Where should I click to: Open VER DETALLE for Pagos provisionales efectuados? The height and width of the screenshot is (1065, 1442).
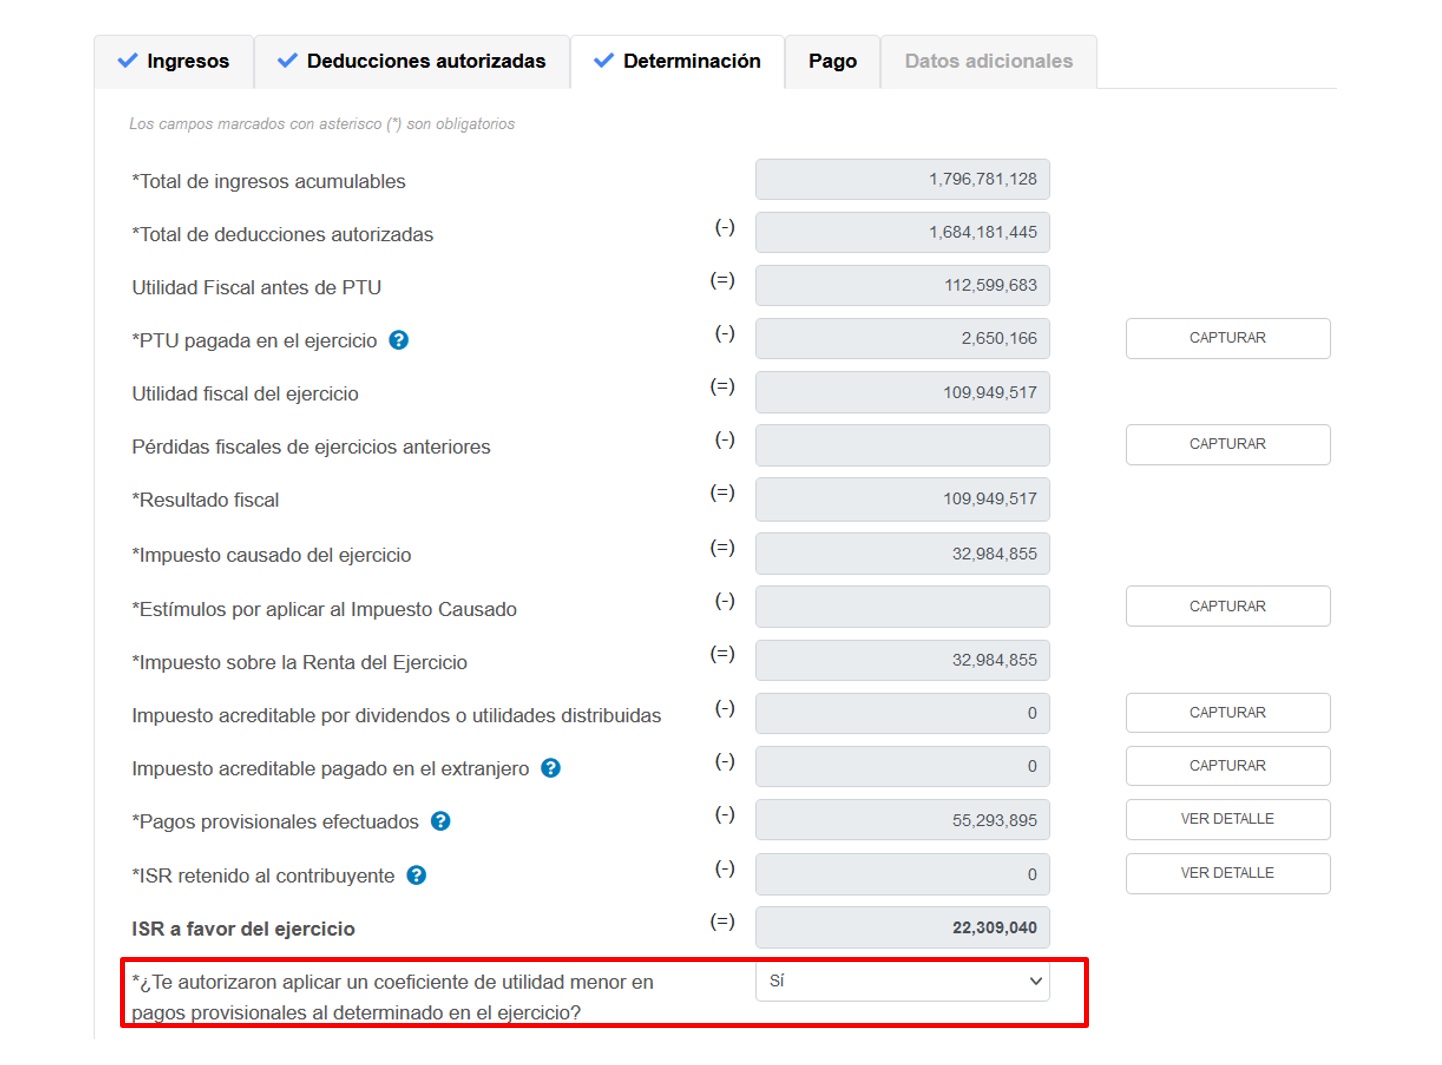point(1227,819)
